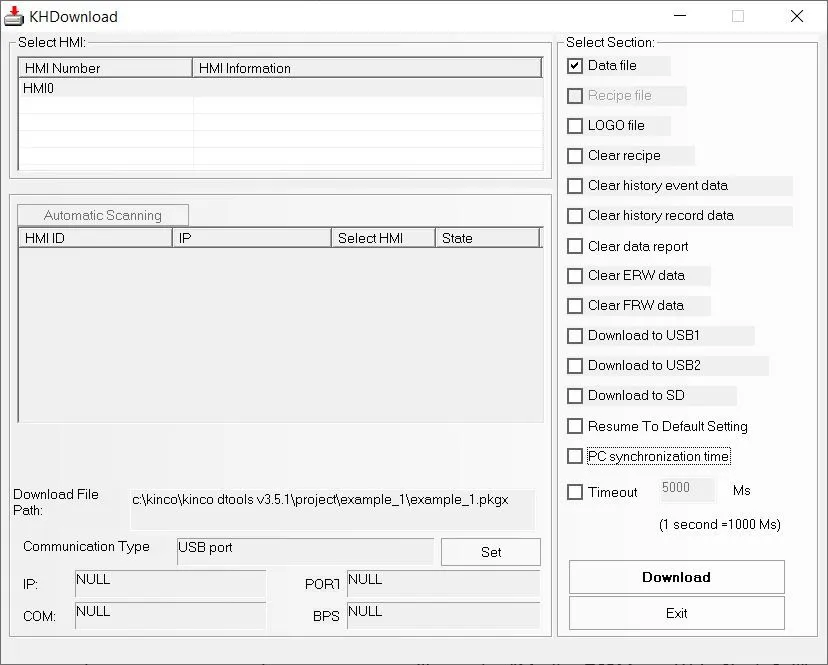Enable the Timeout checkbox
Viewport: 828px width, 665px height.
point(575,492)
